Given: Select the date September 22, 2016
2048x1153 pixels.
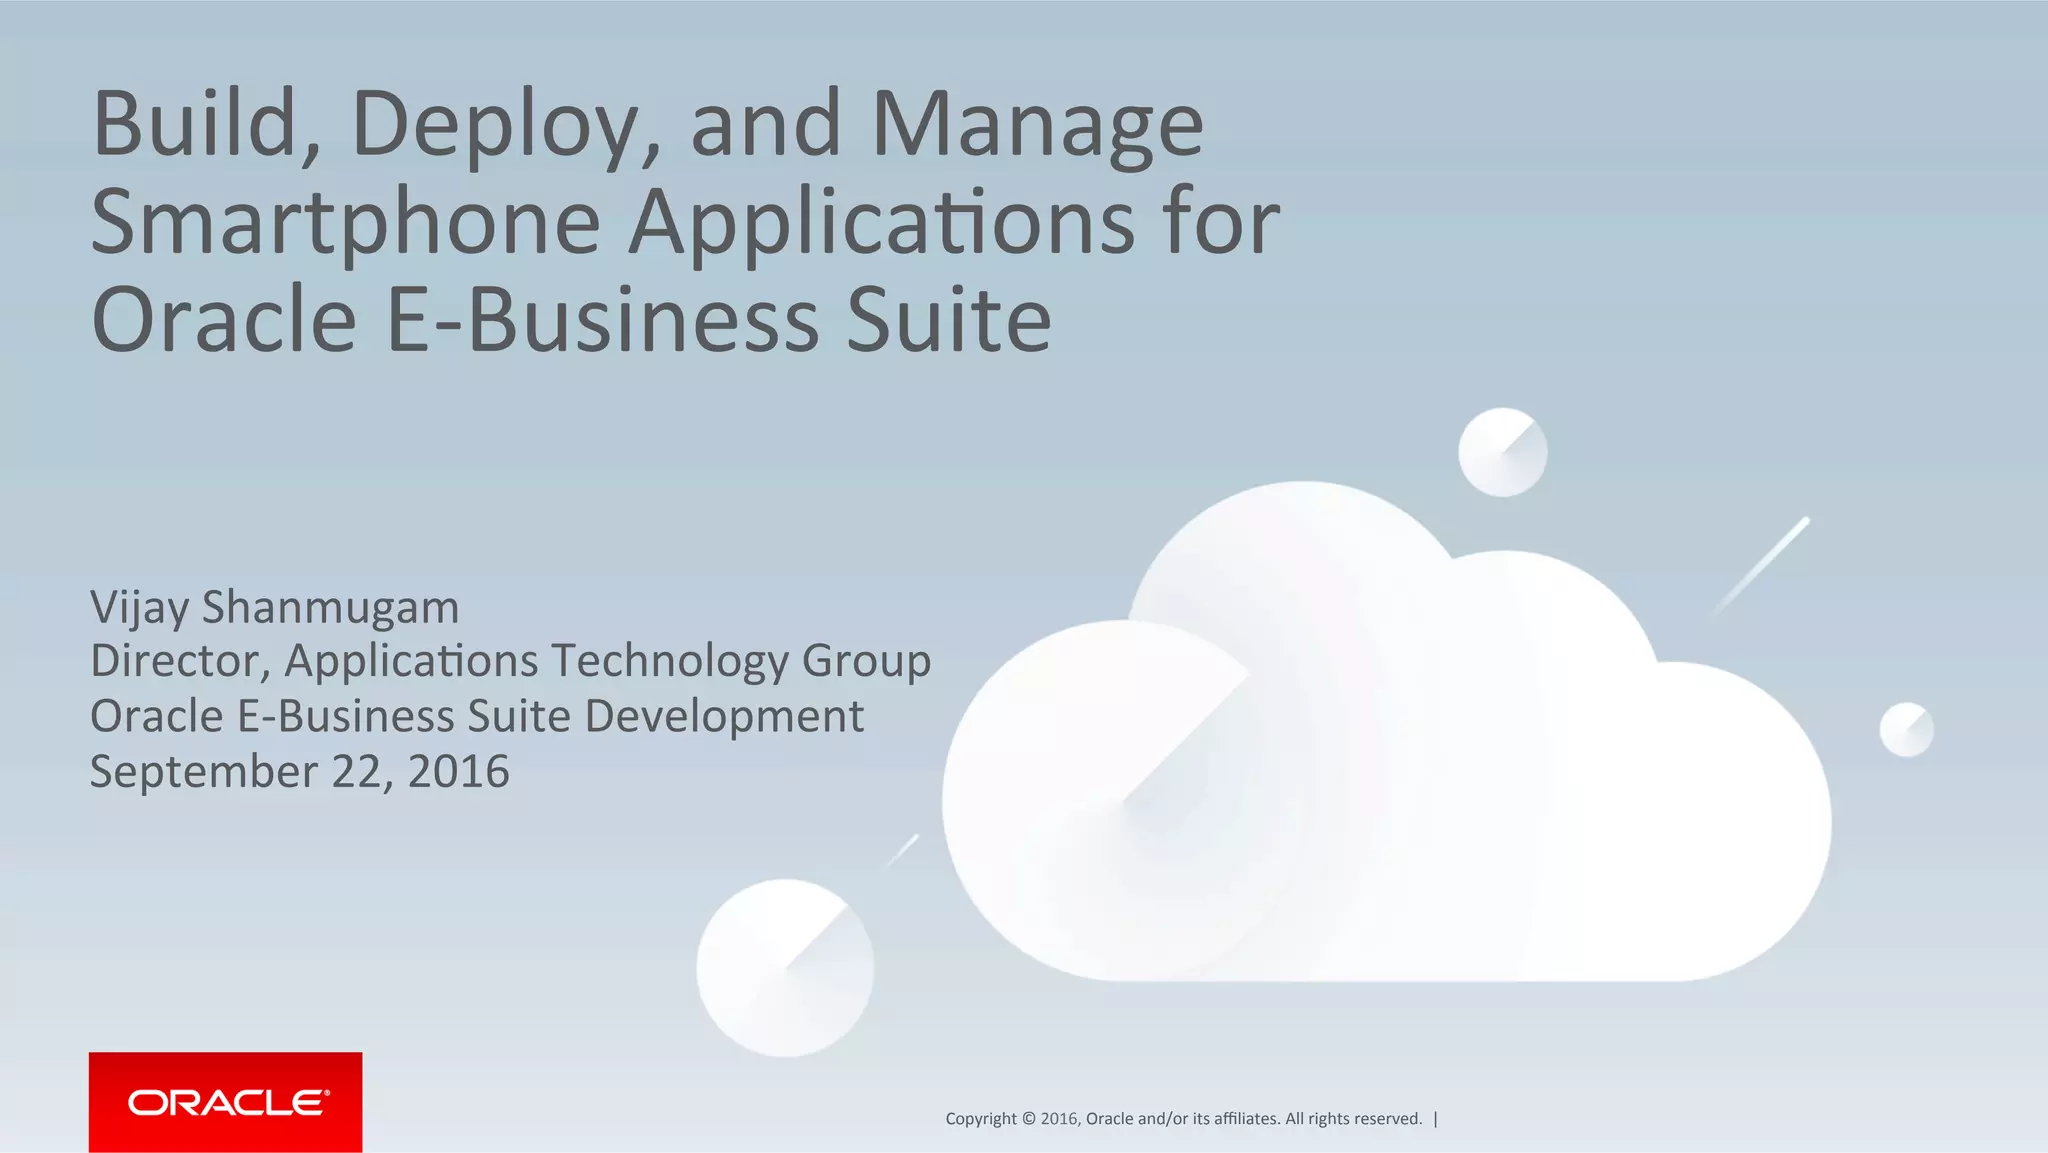Looking at the screenshot, I should [x=300, y=771].
